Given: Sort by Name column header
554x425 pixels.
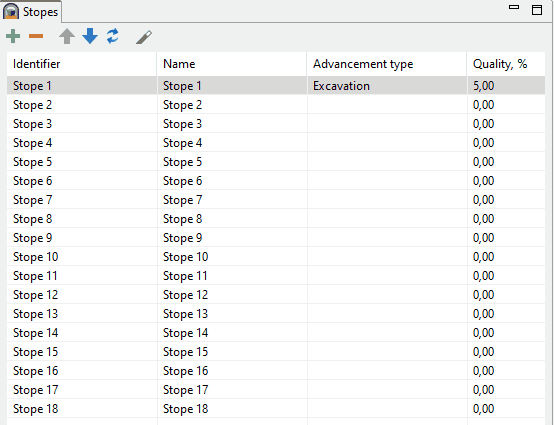Looking at the screenshot, I should click(x=232, y=64).
